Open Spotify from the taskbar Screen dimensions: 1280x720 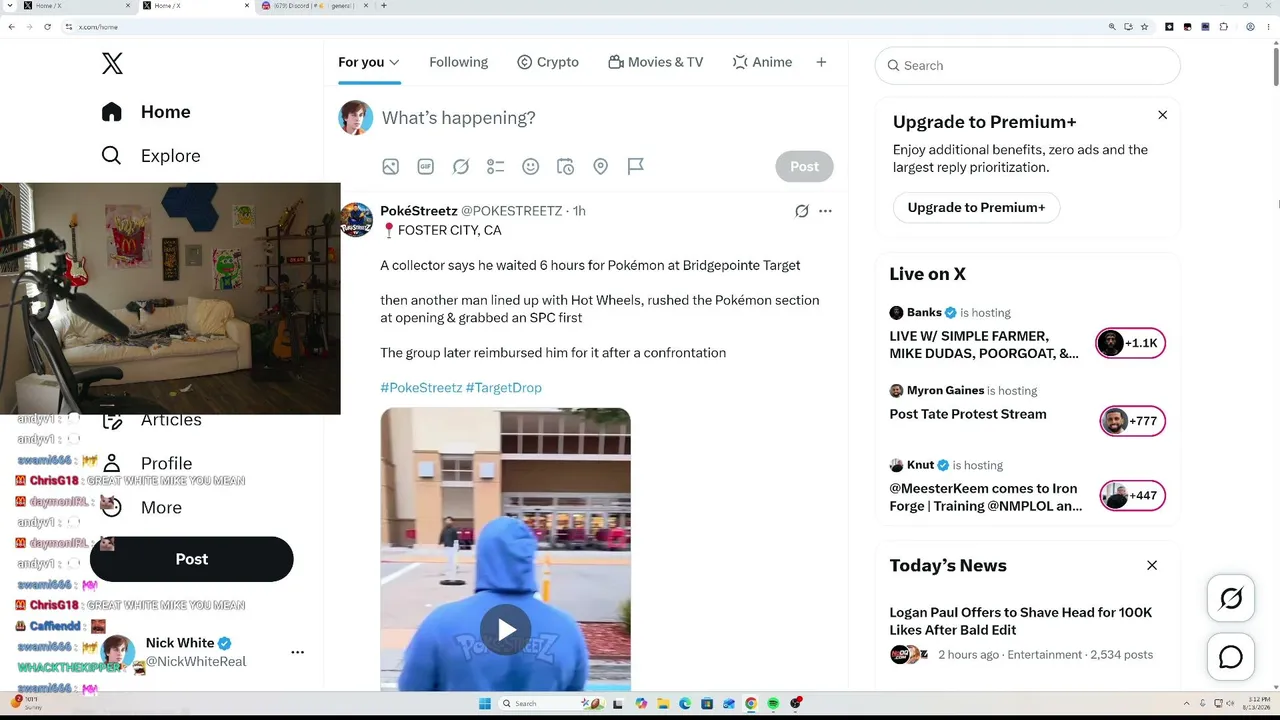click(x=773, y=703)
